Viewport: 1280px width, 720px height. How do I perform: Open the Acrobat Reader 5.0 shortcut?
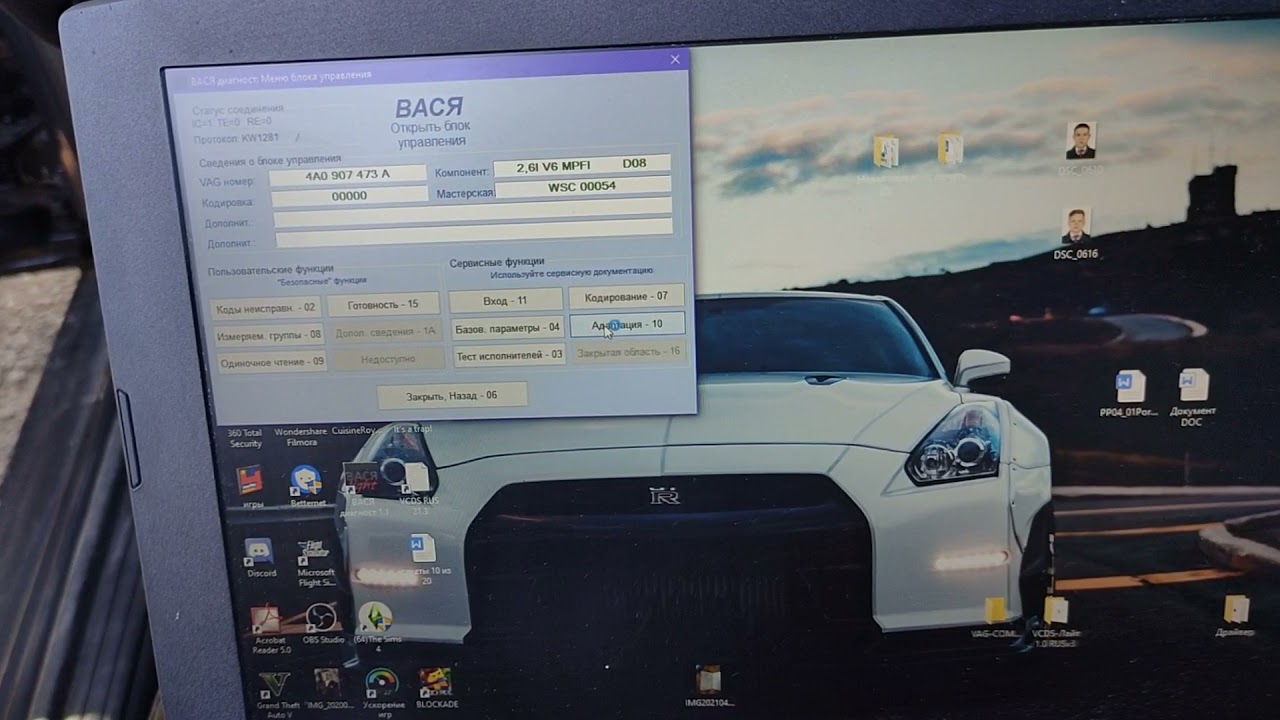(x=270, y=628)
